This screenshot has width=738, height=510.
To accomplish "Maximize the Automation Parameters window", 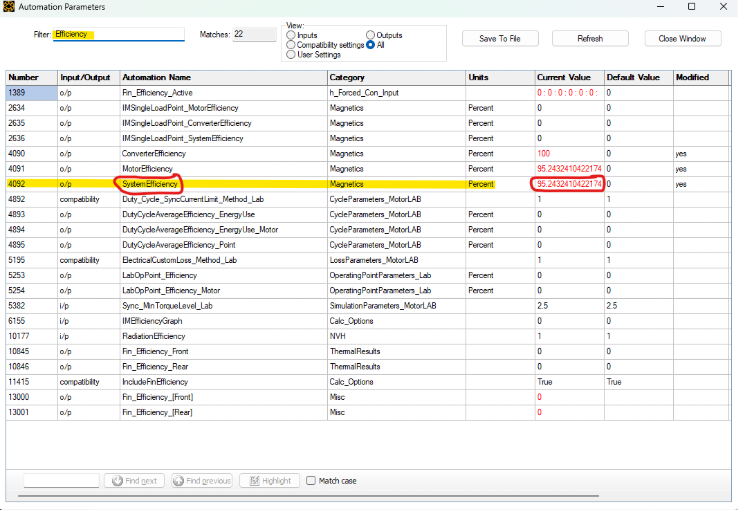I will [691, 7].
